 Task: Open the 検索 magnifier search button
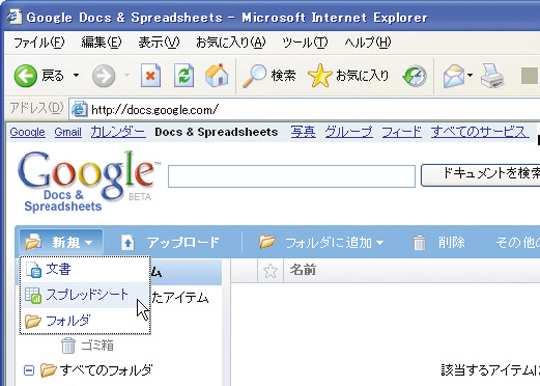(269, 75)
